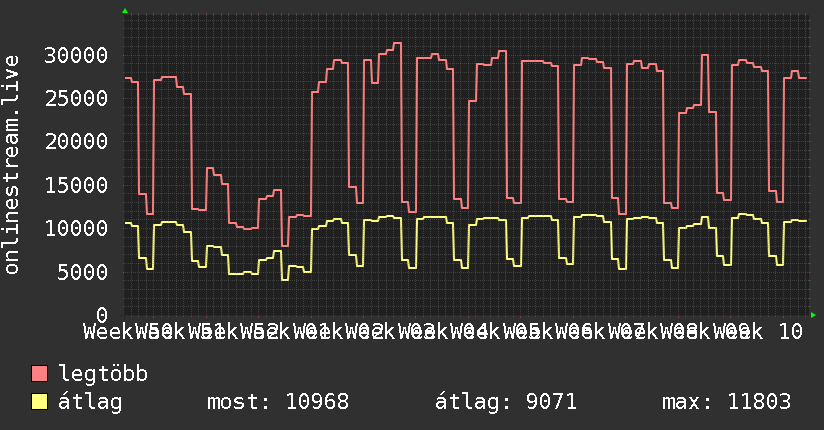Click the 'most: 10968' value

[x=278, y=402]
